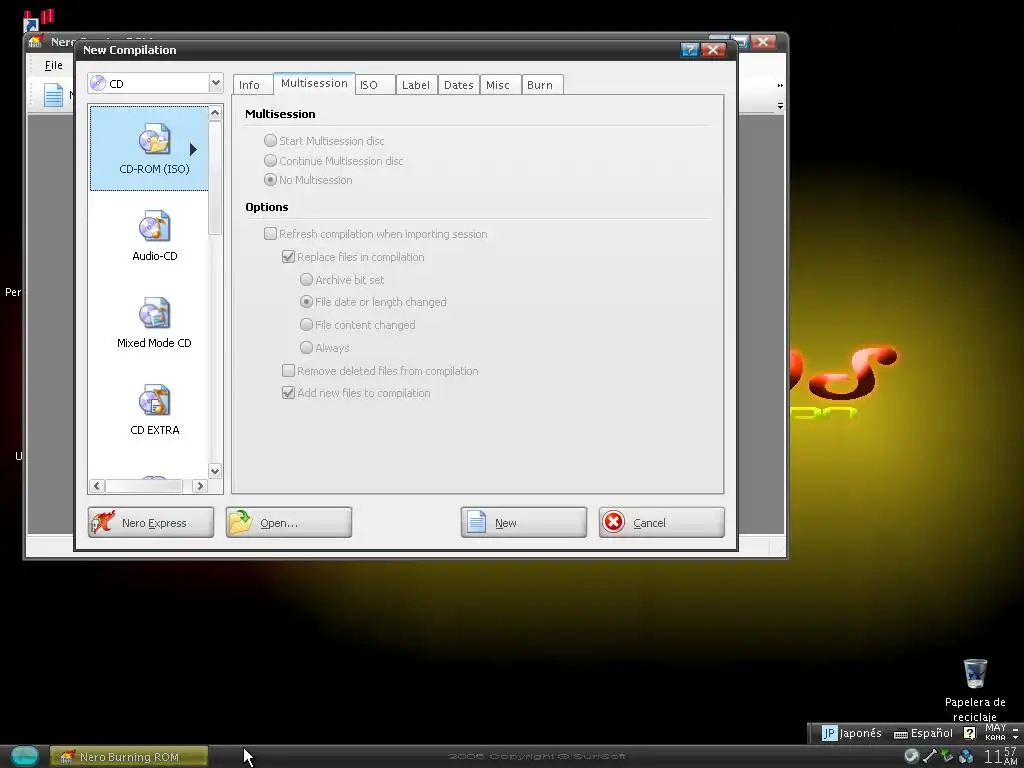Click the folder icon on Open button

pos(241,522)
